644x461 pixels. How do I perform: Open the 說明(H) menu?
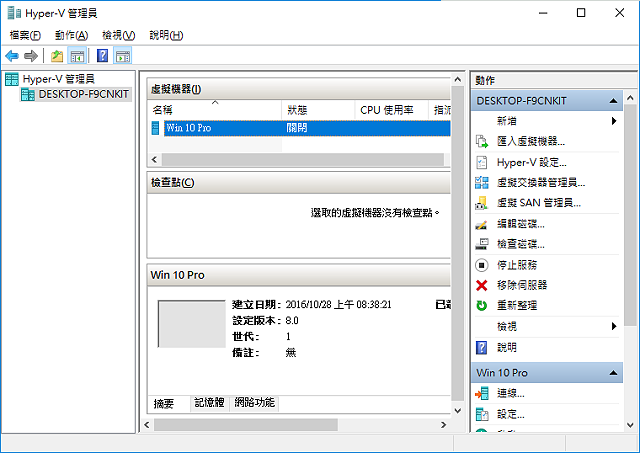pyautogui.click(x=166, y=35)
